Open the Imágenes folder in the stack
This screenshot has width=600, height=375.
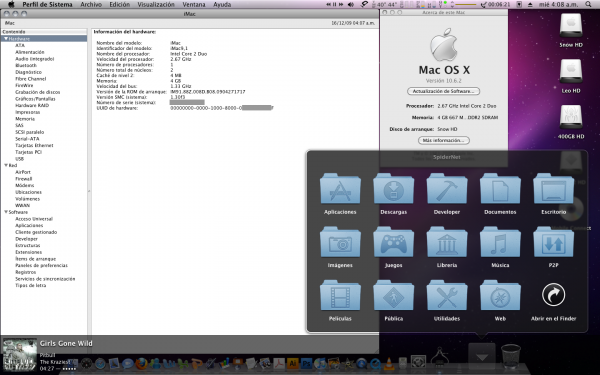(340, 242)
